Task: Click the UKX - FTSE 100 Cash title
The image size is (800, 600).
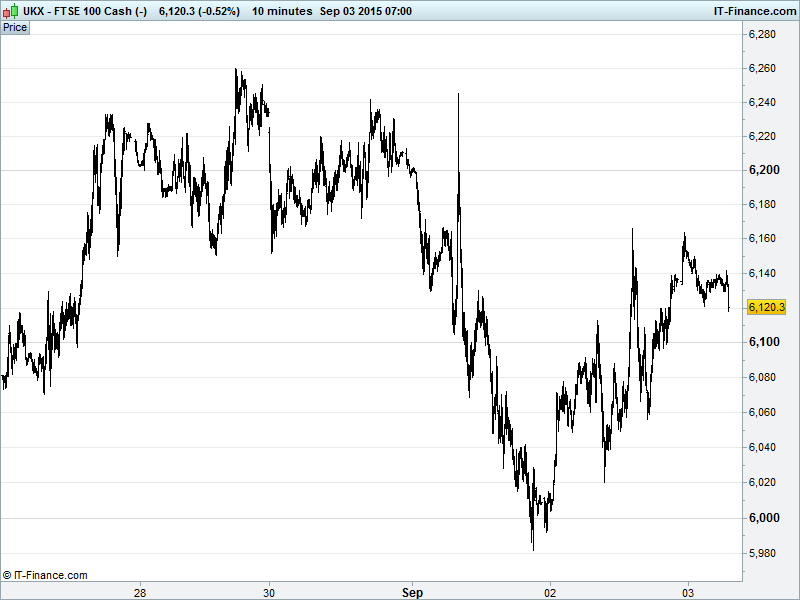Action: [x=86, y=10]
